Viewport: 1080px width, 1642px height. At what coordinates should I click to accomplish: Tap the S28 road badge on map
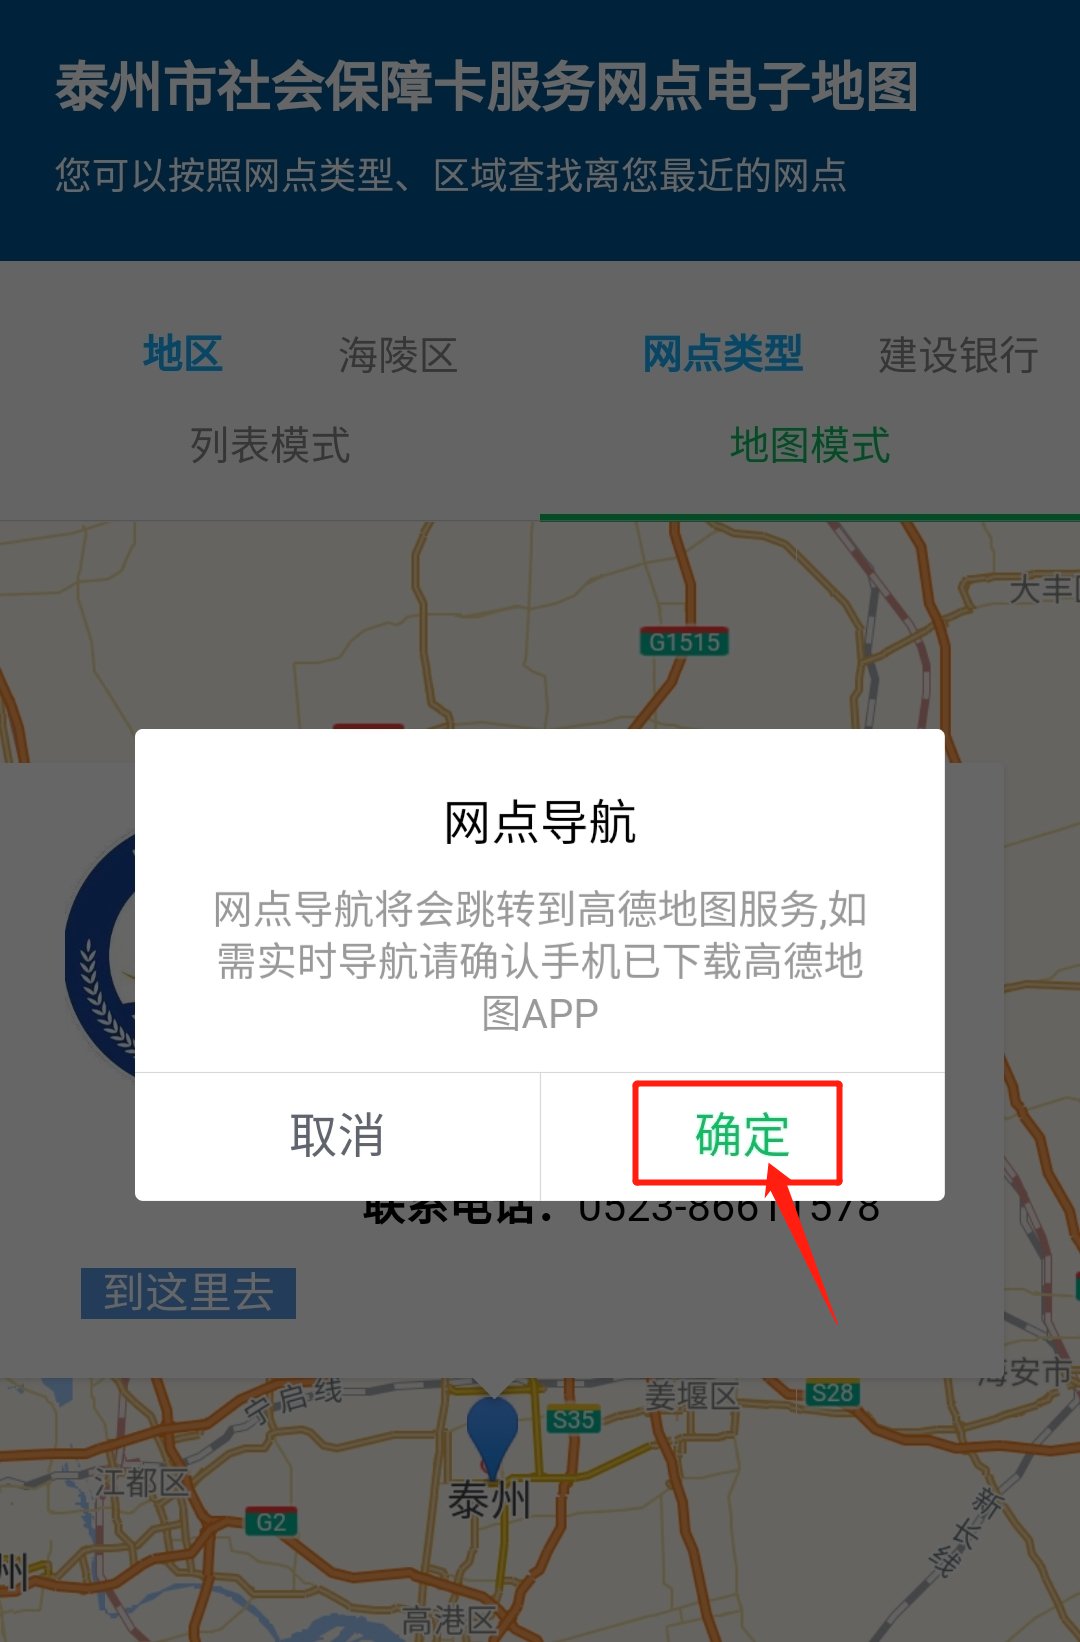click(832, 1393)
